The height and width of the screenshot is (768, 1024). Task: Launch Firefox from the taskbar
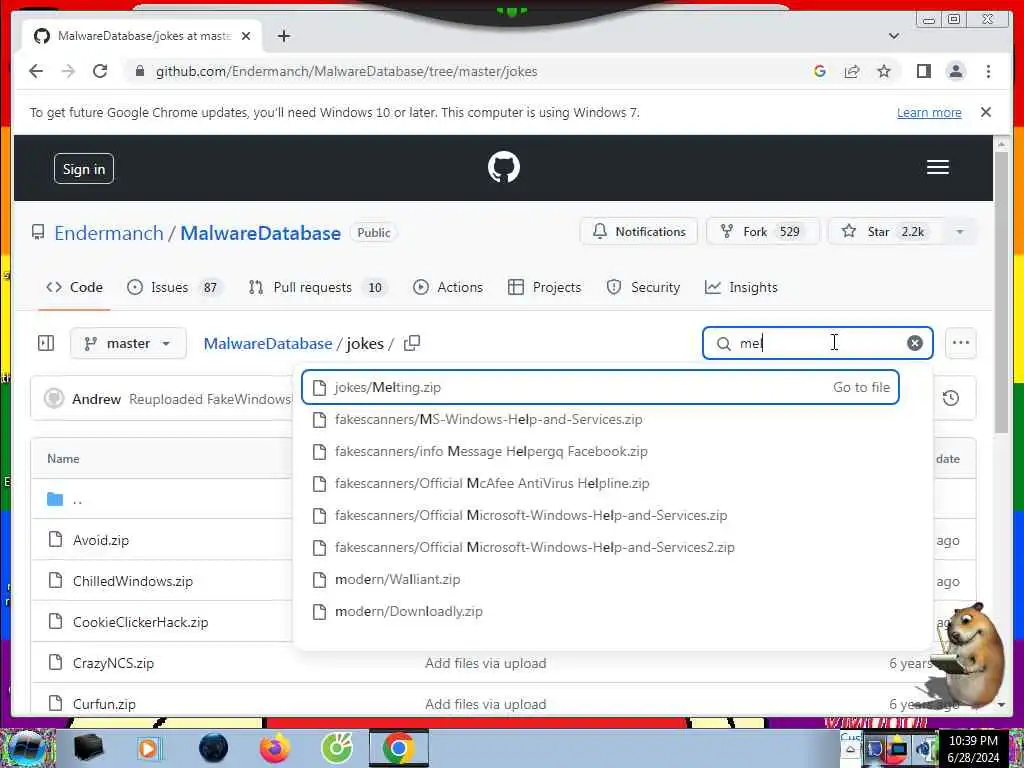[x=274, y=748]
